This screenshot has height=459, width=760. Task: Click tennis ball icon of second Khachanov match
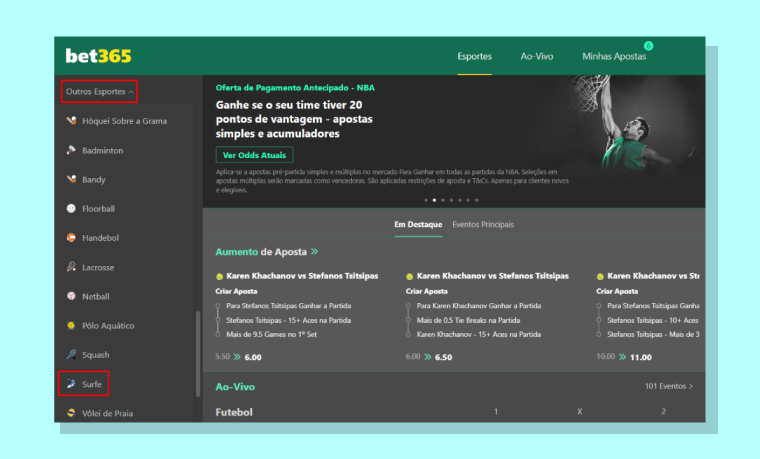coord(410,276)
